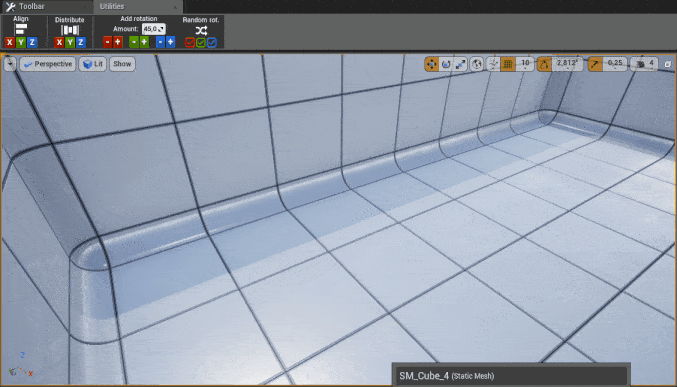Click the rotation Amount input field
Viewport: 677px width, 387px height.
(x=154, y=29)
